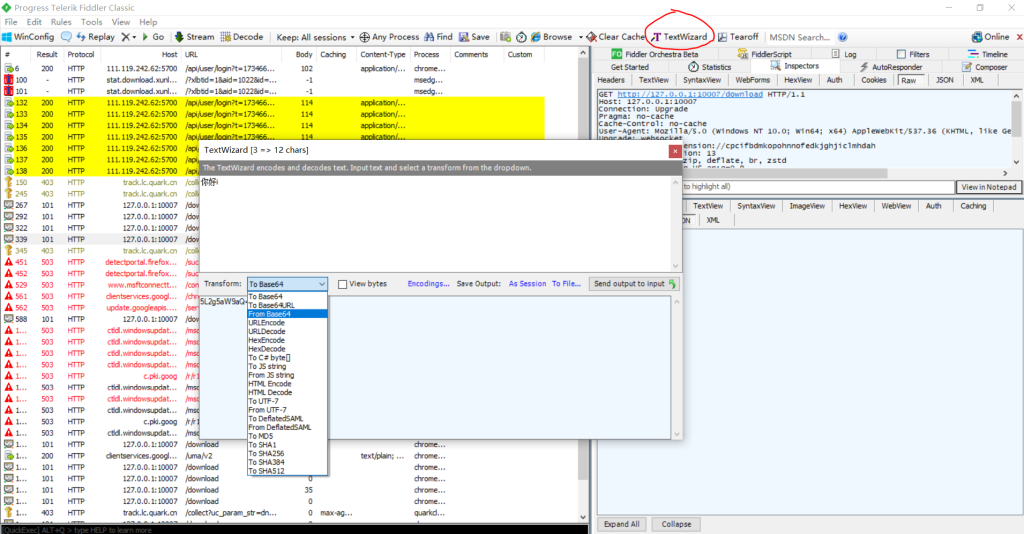The width and height of the screenshot is (1024, 534).
Task: Open the Keep: All sessions dropdown
Action: tap(315, 37)
